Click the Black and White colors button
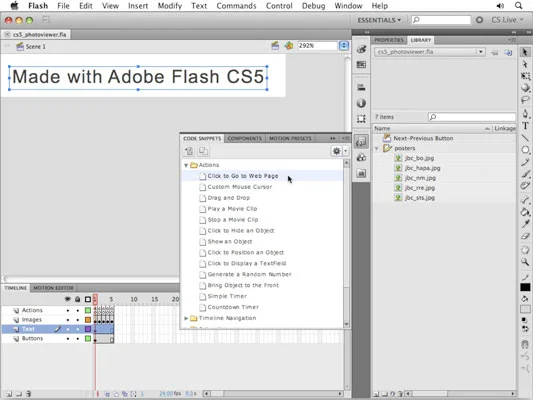The height and width of the screenshot is (400, 533). (x=525, y=320)
